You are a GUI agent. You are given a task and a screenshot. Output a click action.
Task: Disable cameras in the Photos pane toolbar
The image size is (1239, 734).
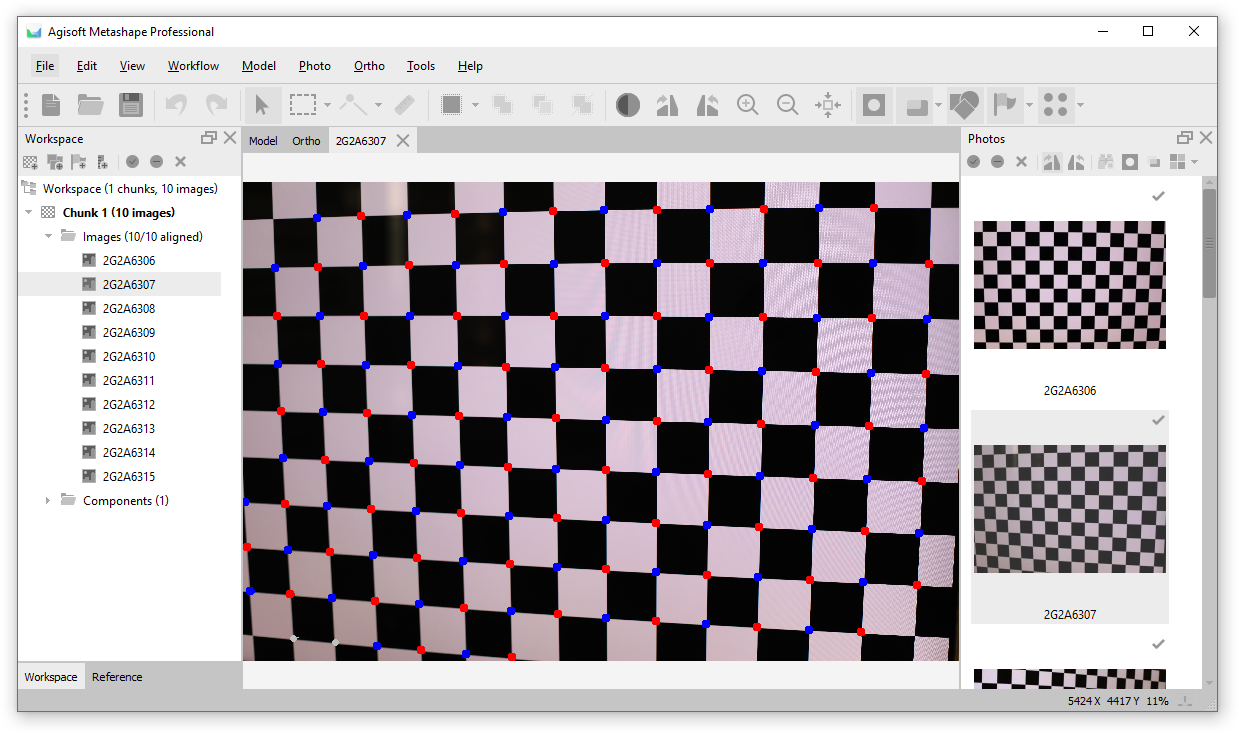[x=997, y=161]
